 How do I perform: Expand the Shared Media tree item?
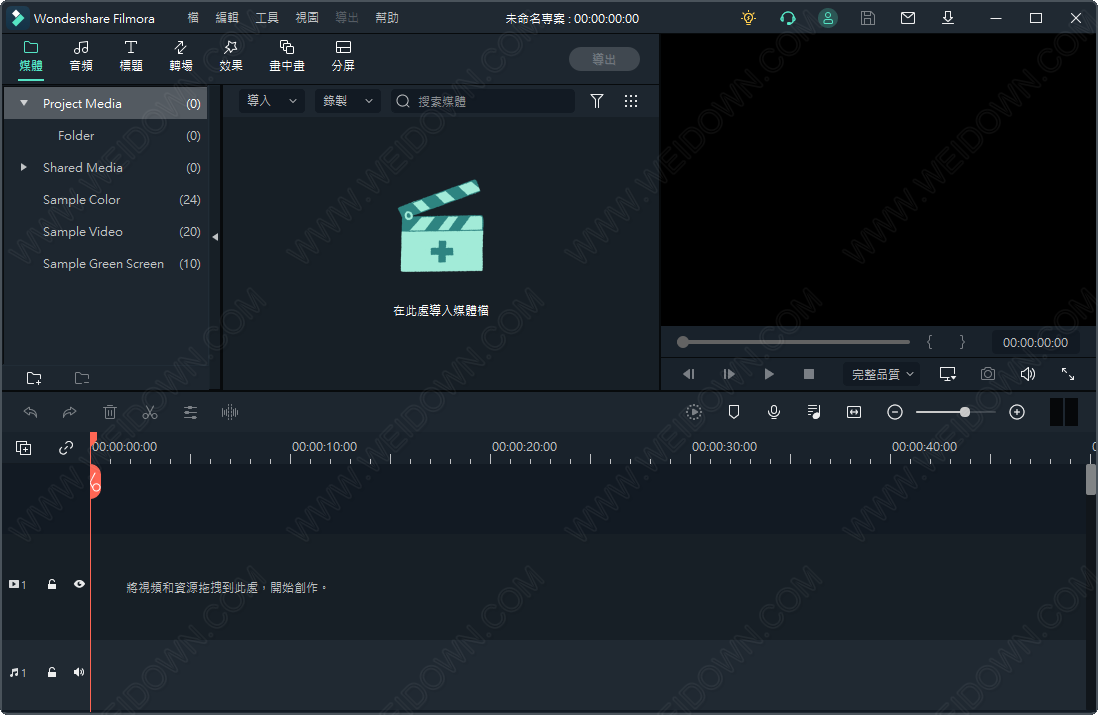24,167
